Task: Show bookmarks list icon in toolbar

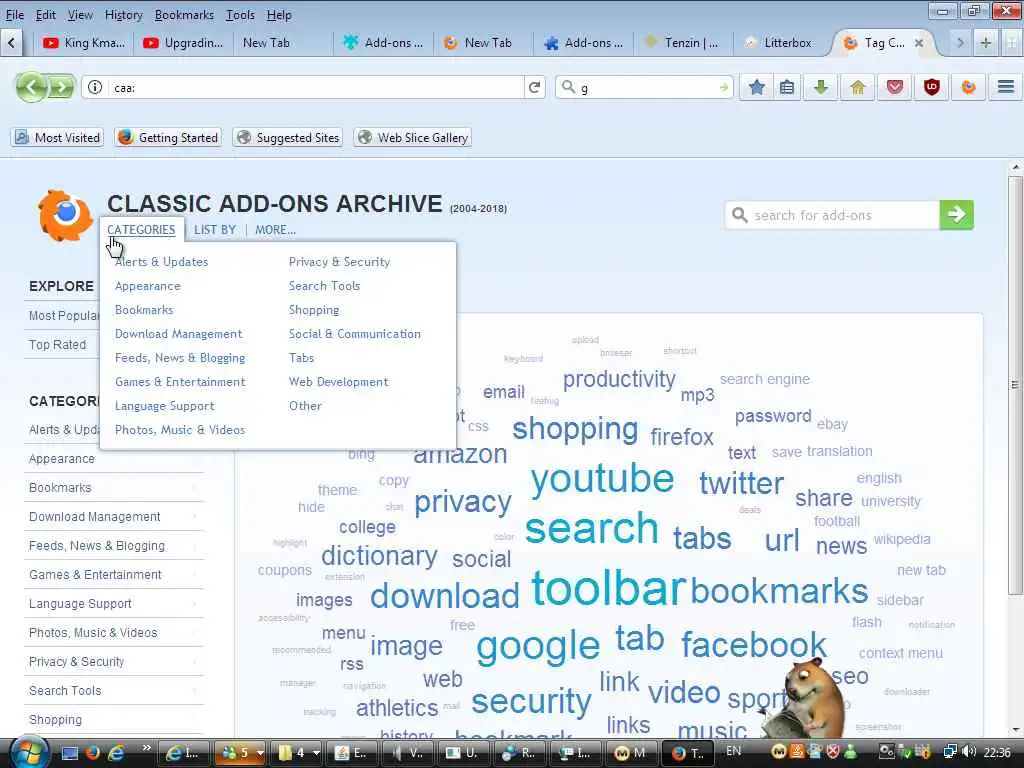Action: (x=788, y=87)
